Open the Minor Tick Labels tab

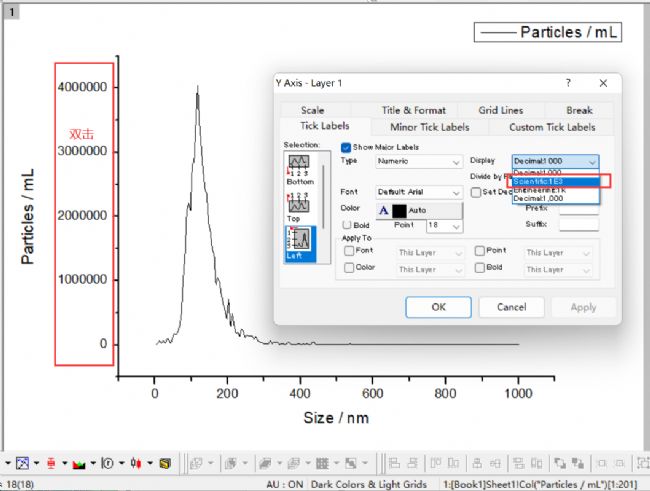pyautogui.click(x=429, y=127)
